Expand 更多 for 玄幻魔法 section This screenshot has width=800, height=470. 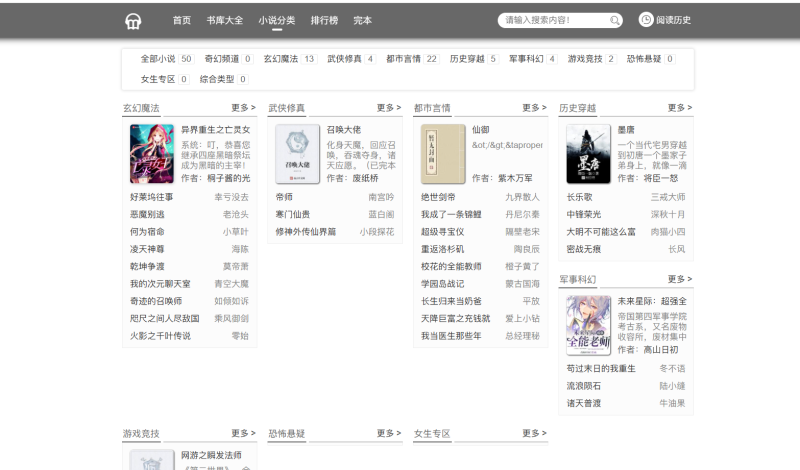(243, 108)
